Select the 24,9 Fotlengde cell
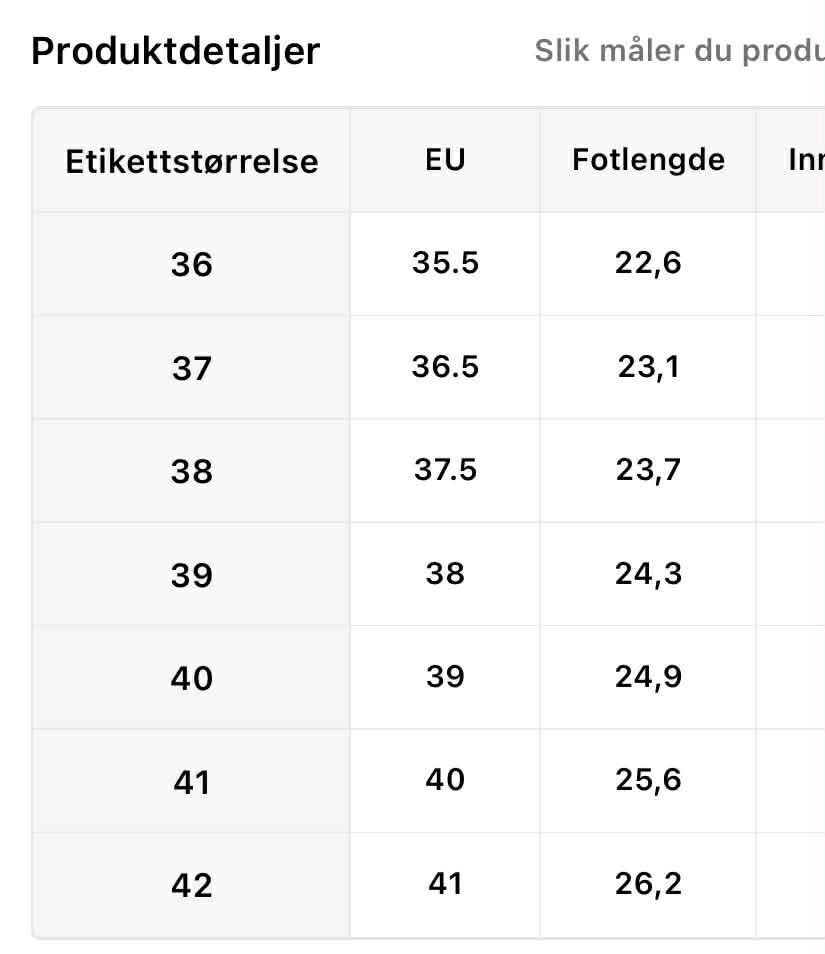 (648, 677)
